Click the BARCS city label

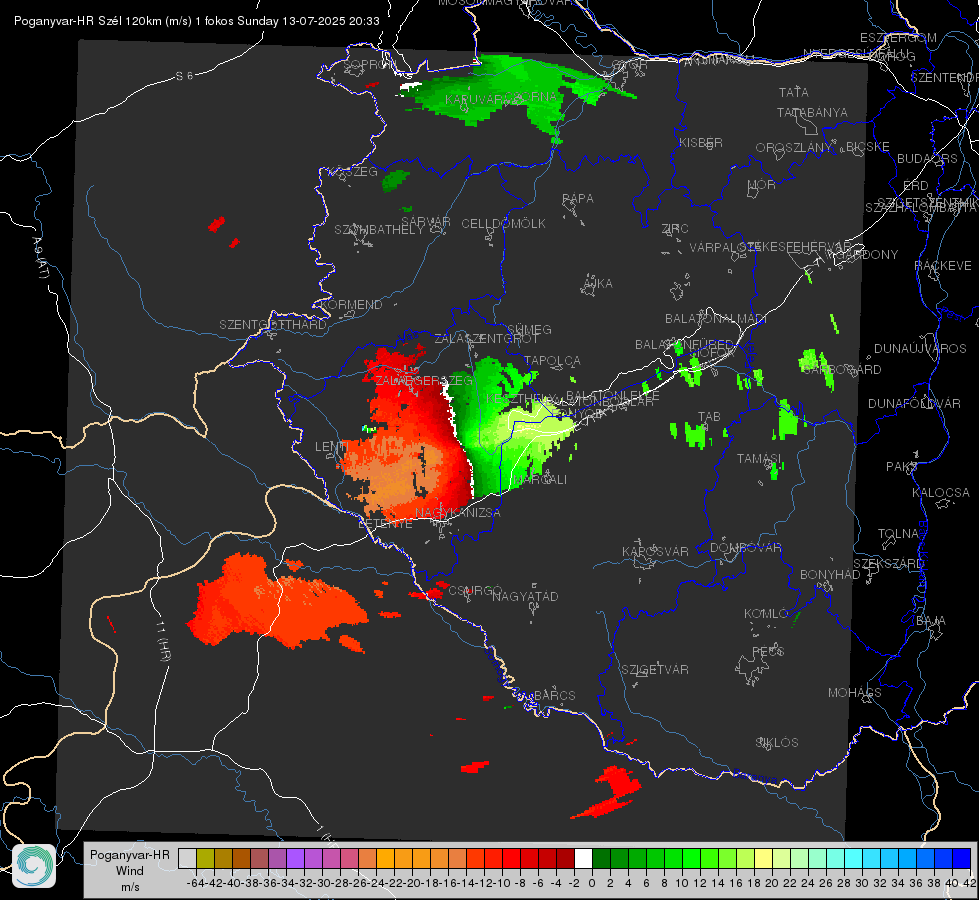tap(554, 695)
